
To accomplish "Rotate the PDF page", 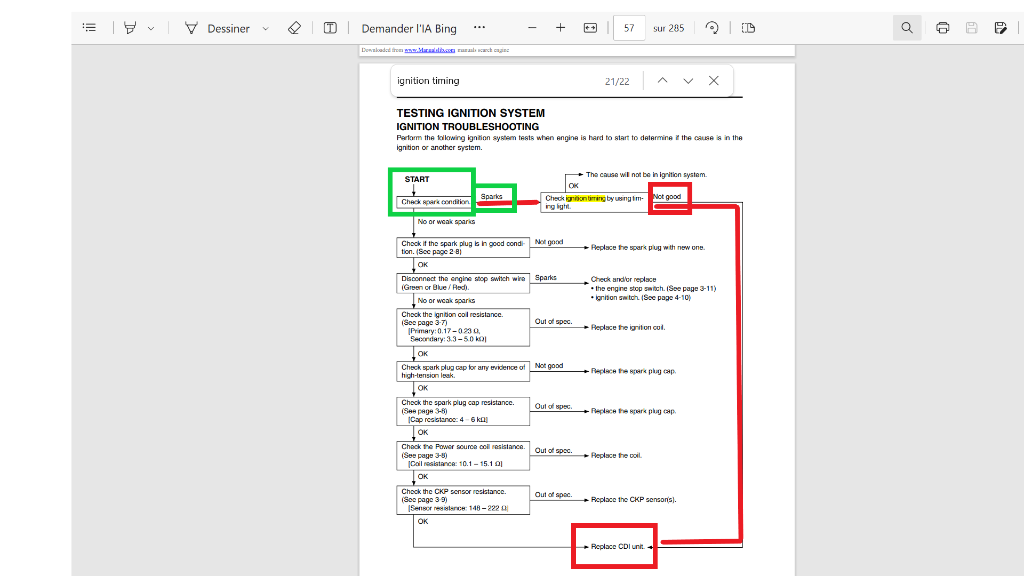I will click(x=712, y=28).
